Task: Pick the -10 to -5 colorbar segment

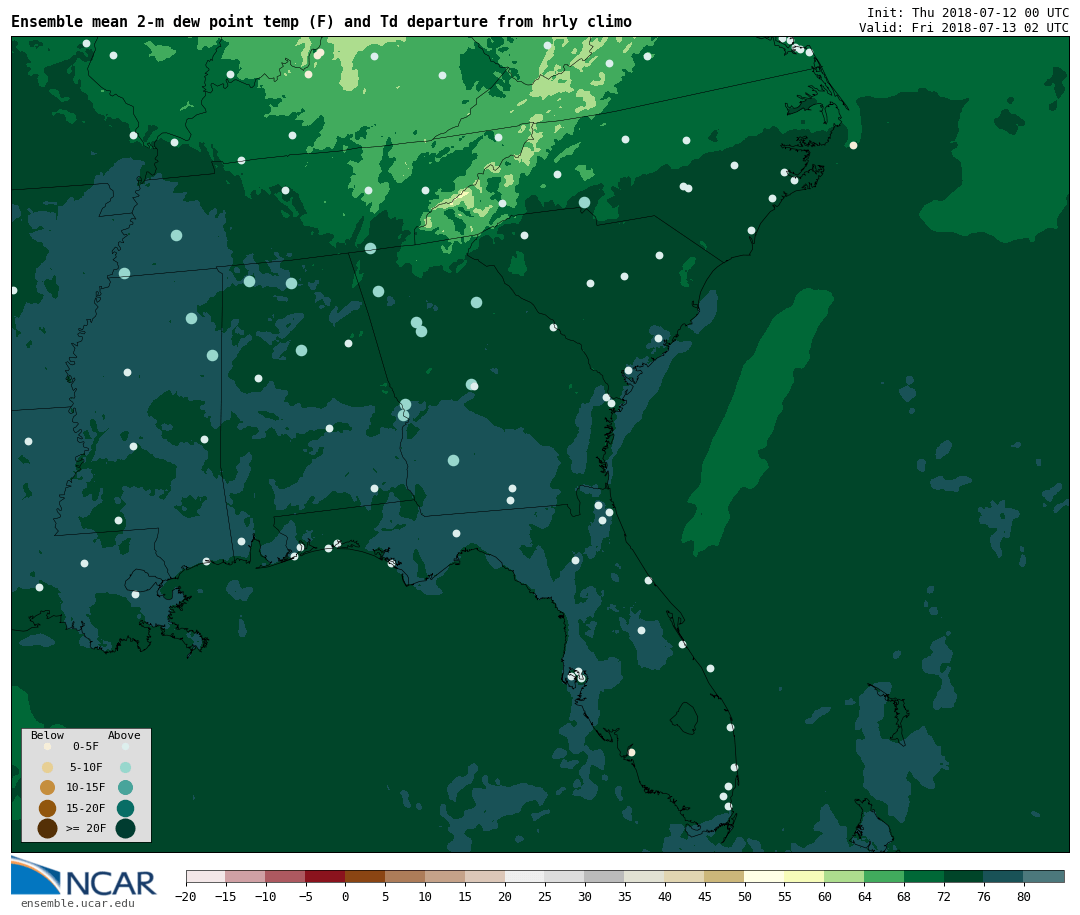Action: (285, 876)
